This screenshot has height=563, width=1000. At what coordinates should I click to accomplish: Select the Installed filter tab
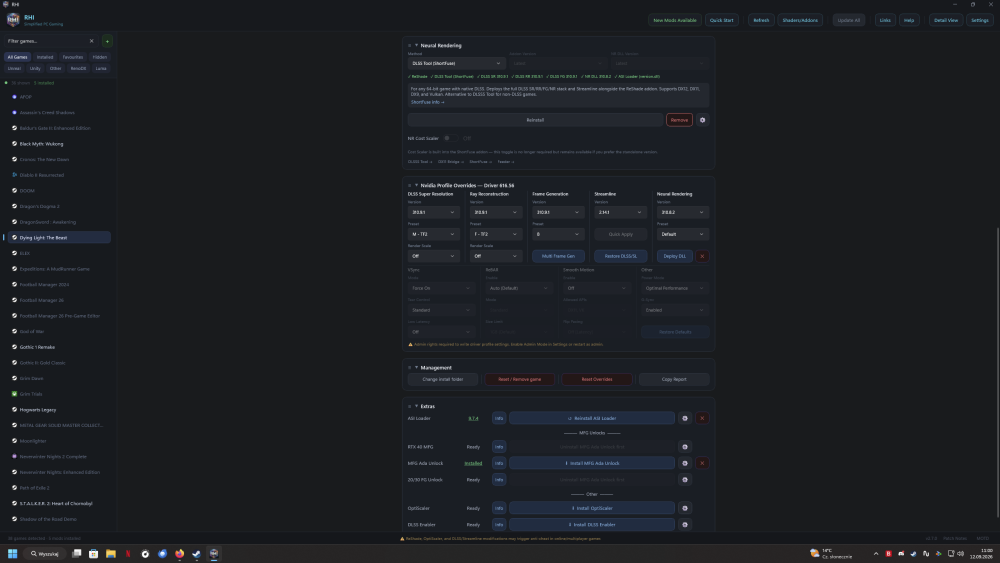pos(45,57)
